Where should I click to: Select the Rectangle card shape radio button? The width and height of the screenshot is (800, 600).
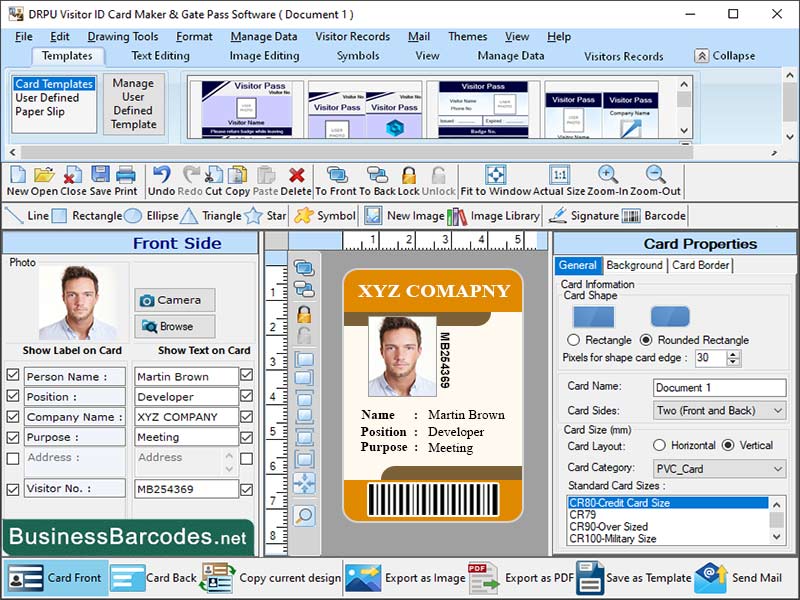click(x=573, y=338)
